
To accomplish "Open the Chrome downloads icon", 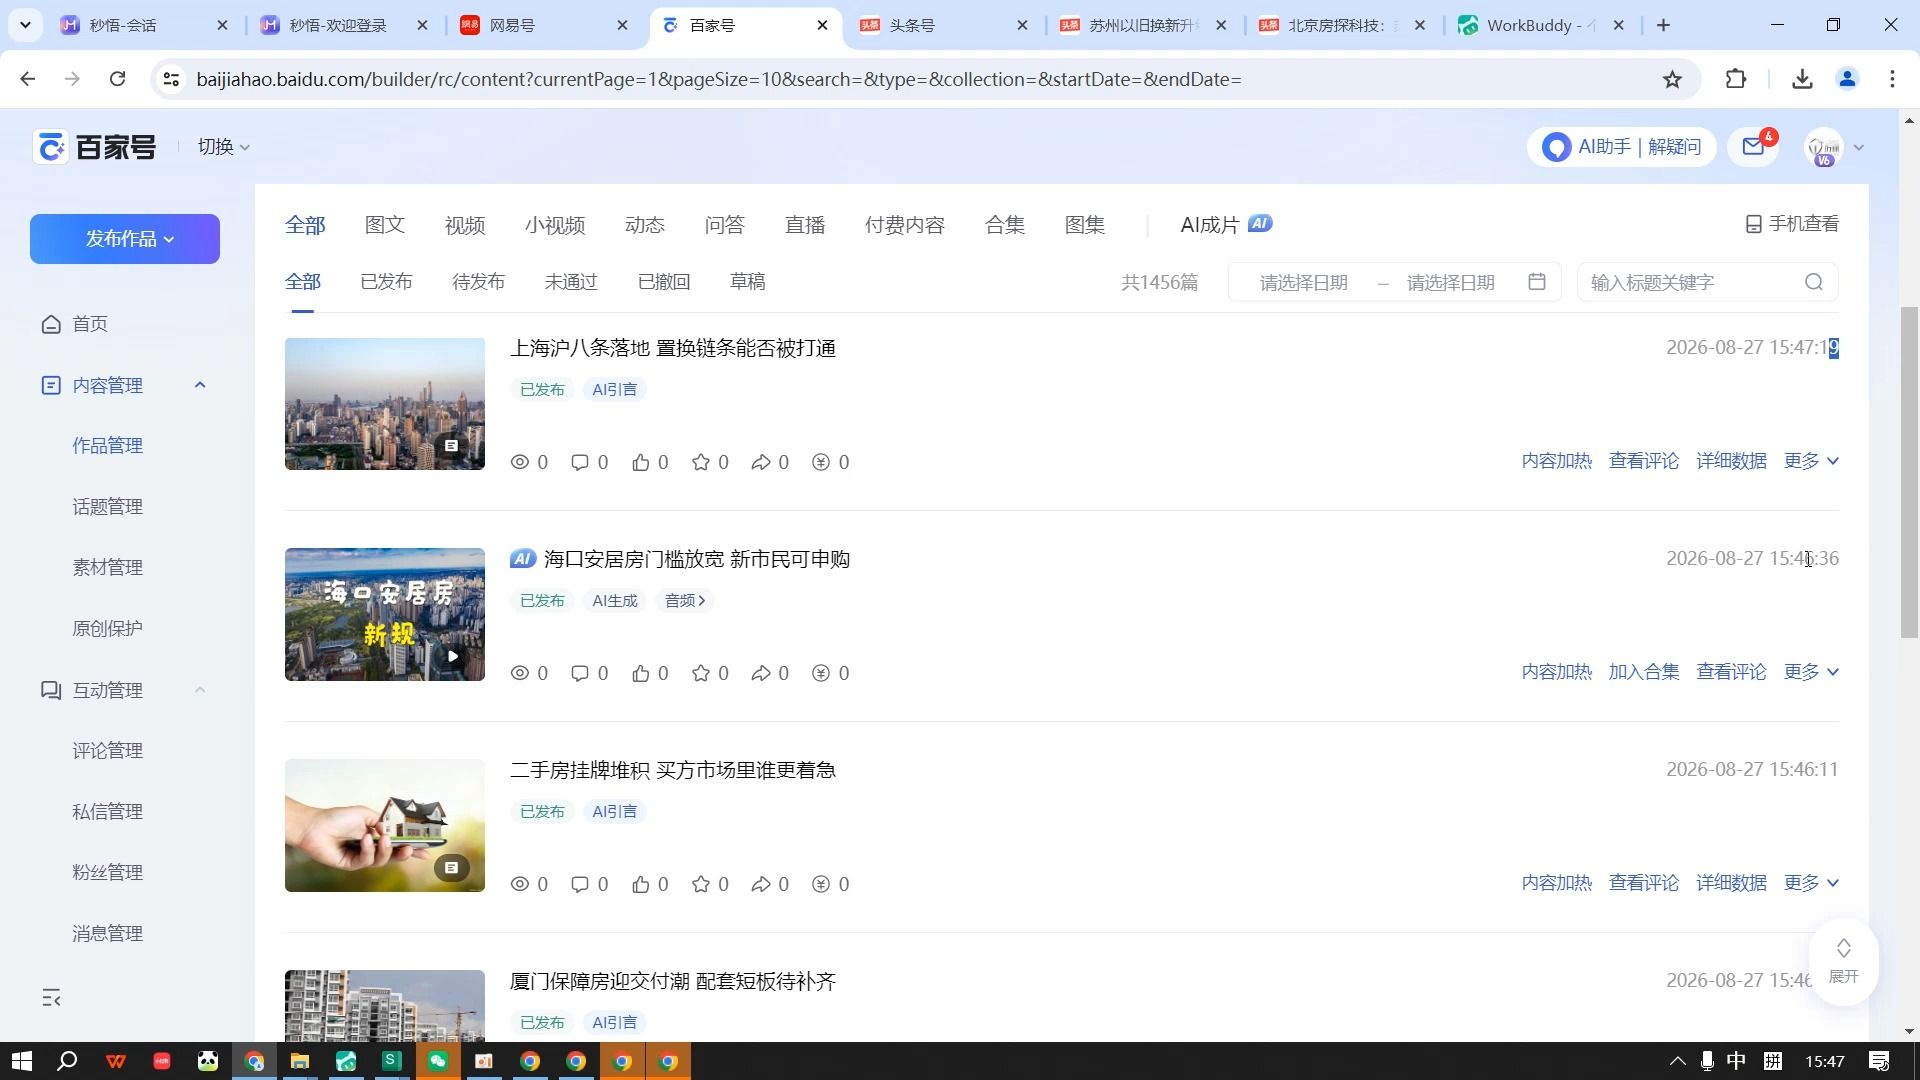I will click(x=1802, y=79).
